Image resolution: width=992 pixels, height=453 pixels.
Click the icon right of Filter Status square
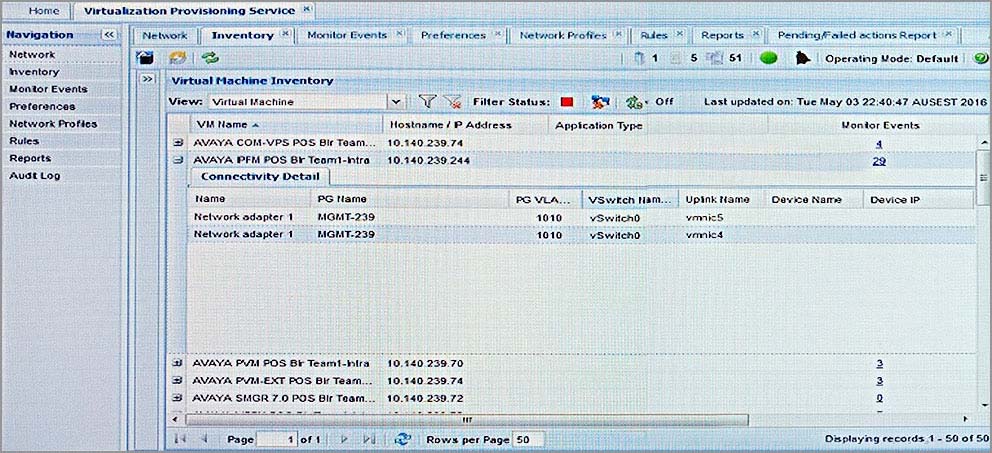599,101
